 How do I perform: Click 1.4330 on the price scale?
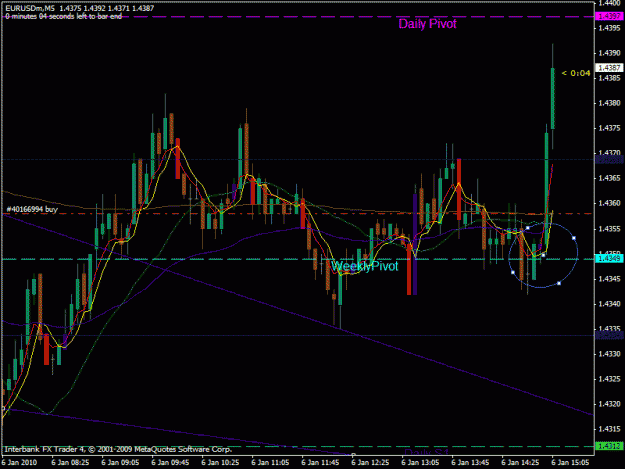click(x=609, y=354)
